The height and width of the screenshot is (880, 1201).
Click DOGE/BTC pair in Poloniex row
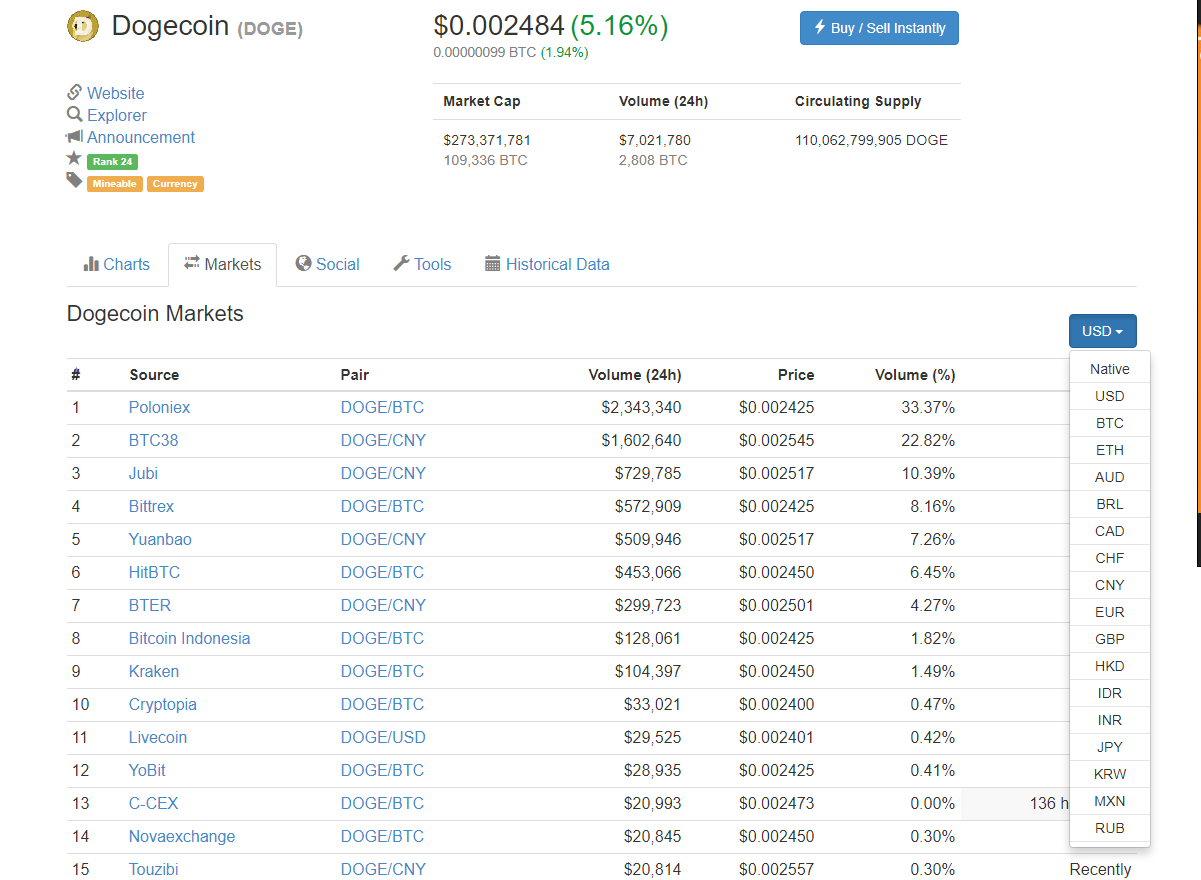pyautogui.click(x=382, y=407)
